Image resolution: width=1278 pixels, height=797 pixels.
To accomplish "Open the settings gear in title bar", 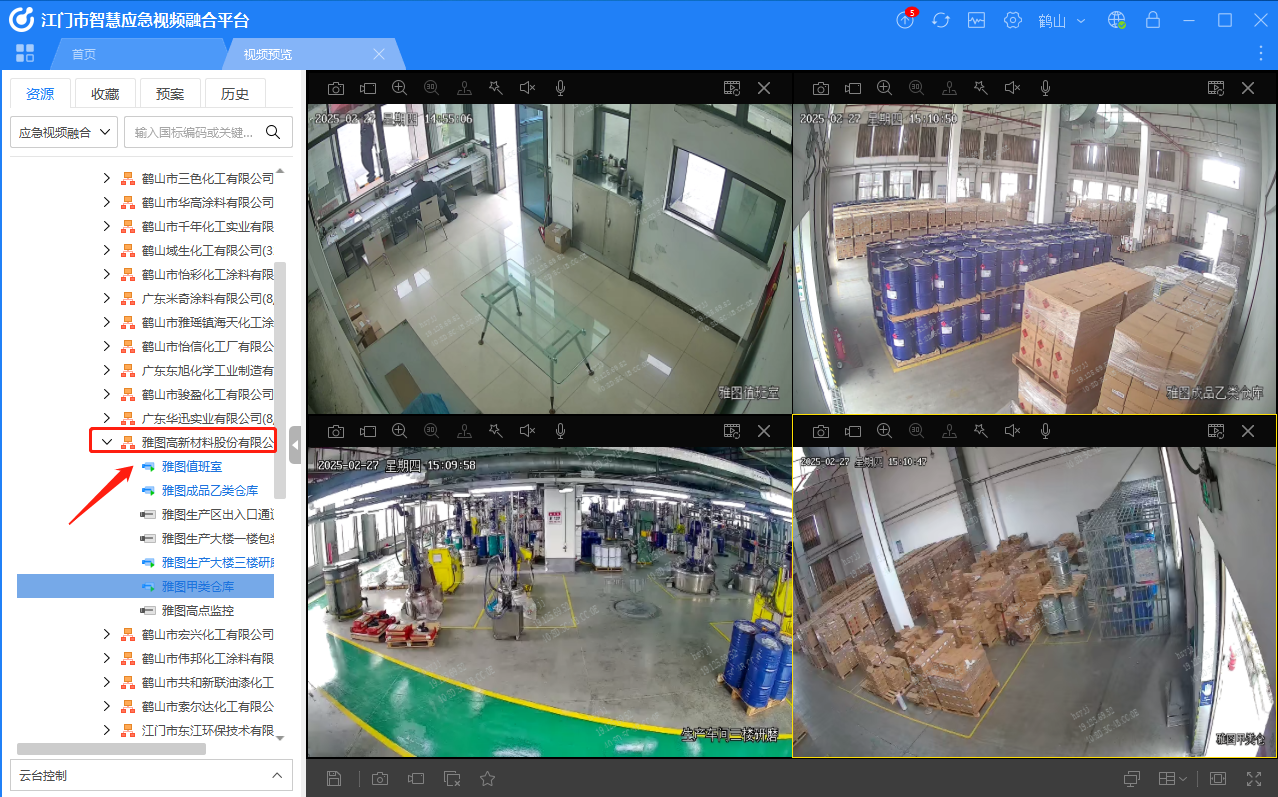I will (1013, 20).
